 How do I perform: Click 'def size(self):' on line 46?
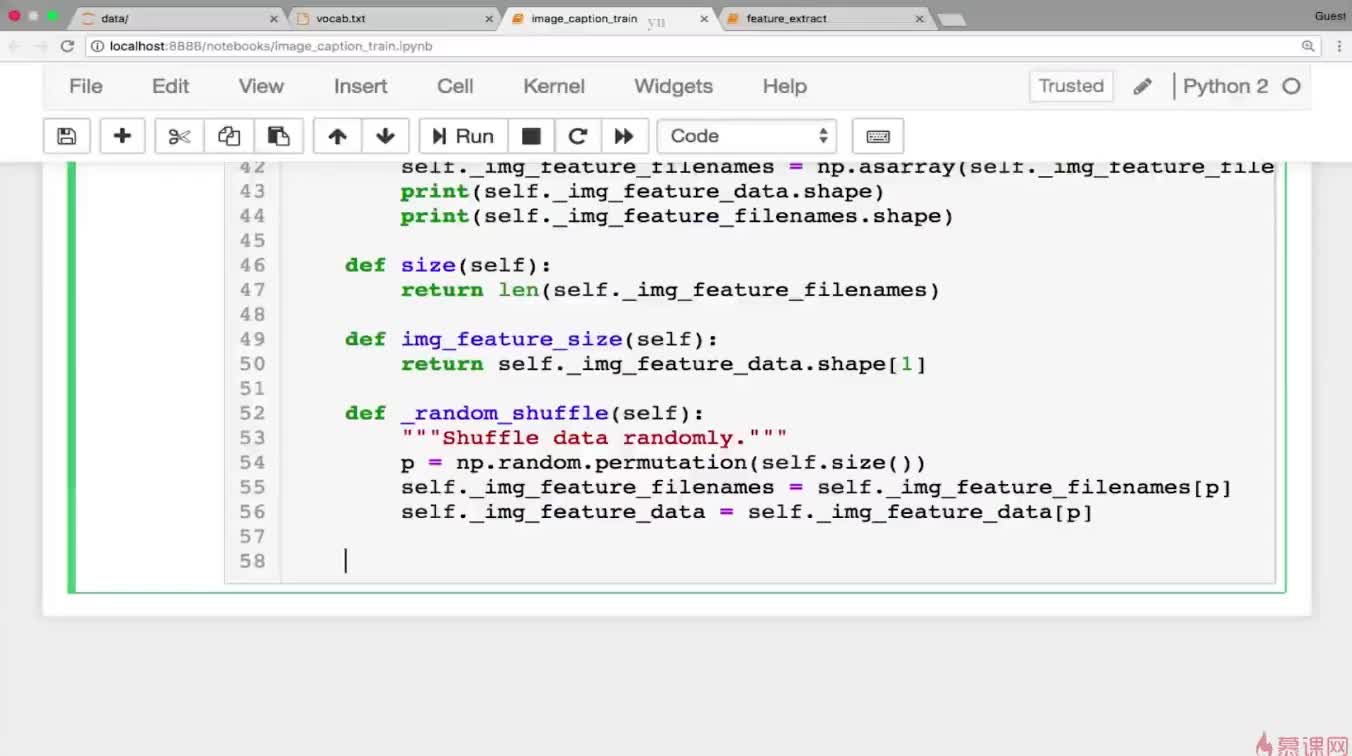coord(448,265)
